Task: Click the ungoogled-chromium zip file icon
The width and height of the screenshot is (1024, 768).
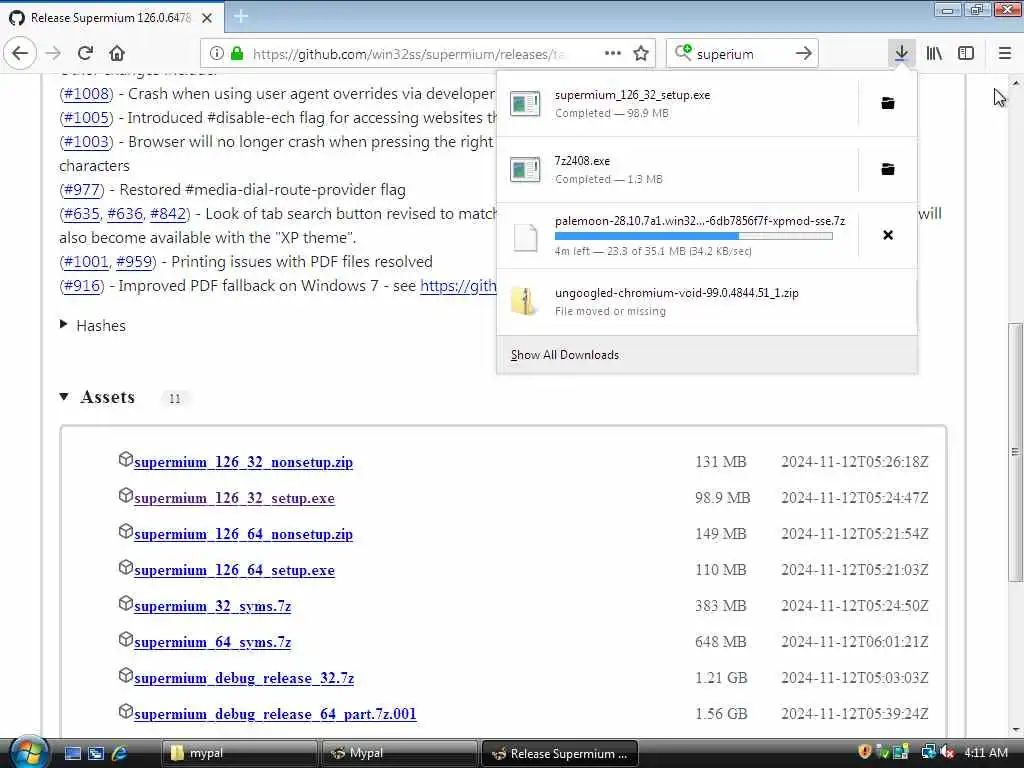Action: click(525, 301)
